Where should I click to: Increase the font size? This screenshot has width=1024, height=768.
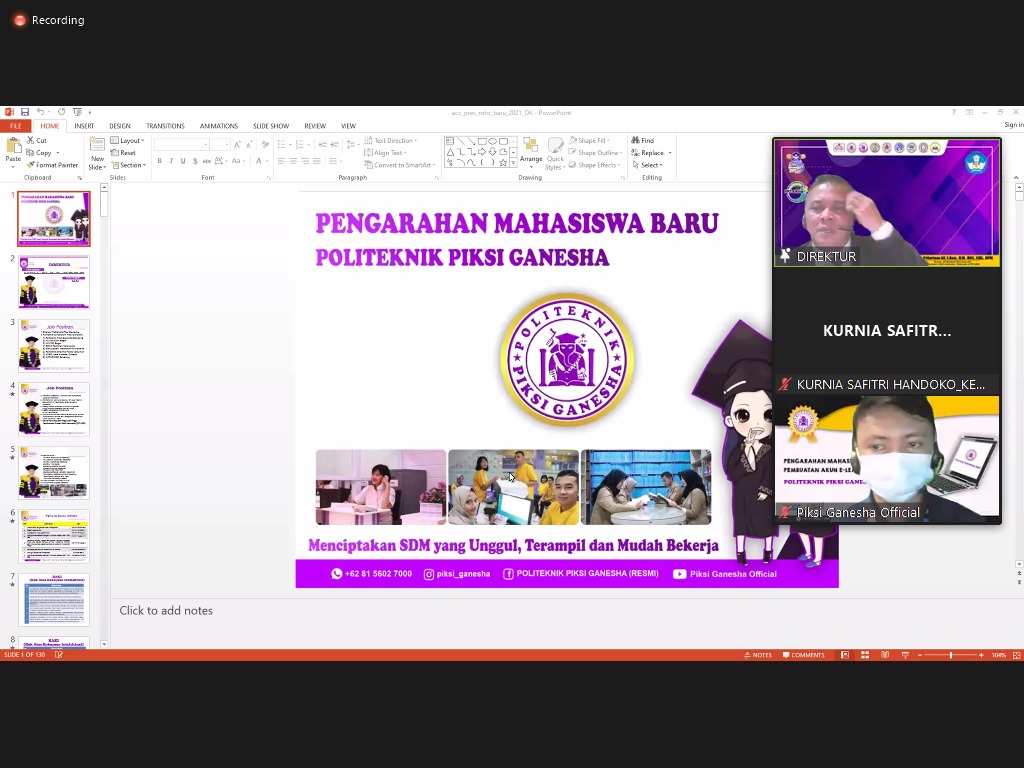click(x=237, y=144)
